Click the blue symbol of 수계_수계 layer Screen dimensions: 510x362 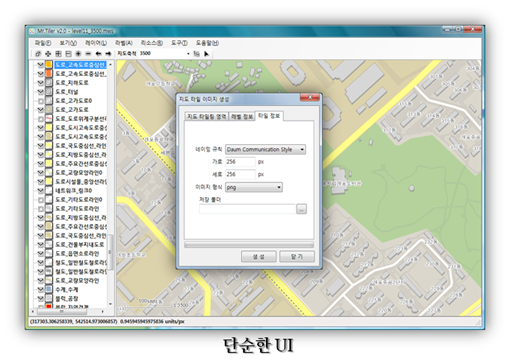49,289
